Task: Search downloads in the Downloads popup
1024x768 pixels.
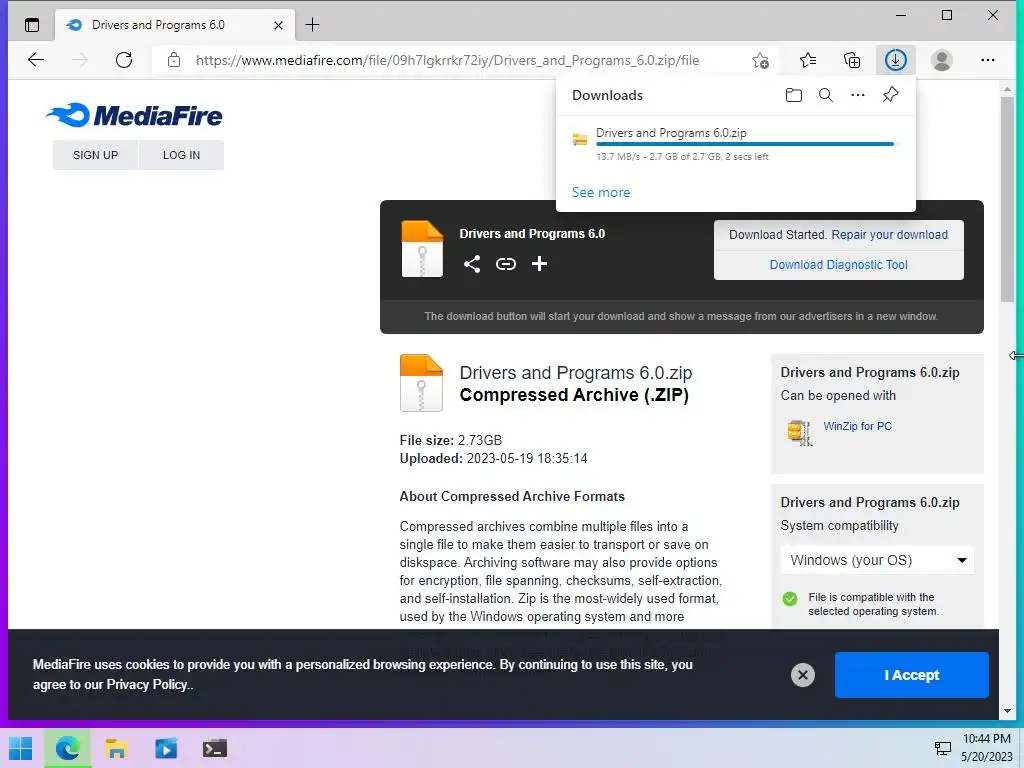Action: 825,95
